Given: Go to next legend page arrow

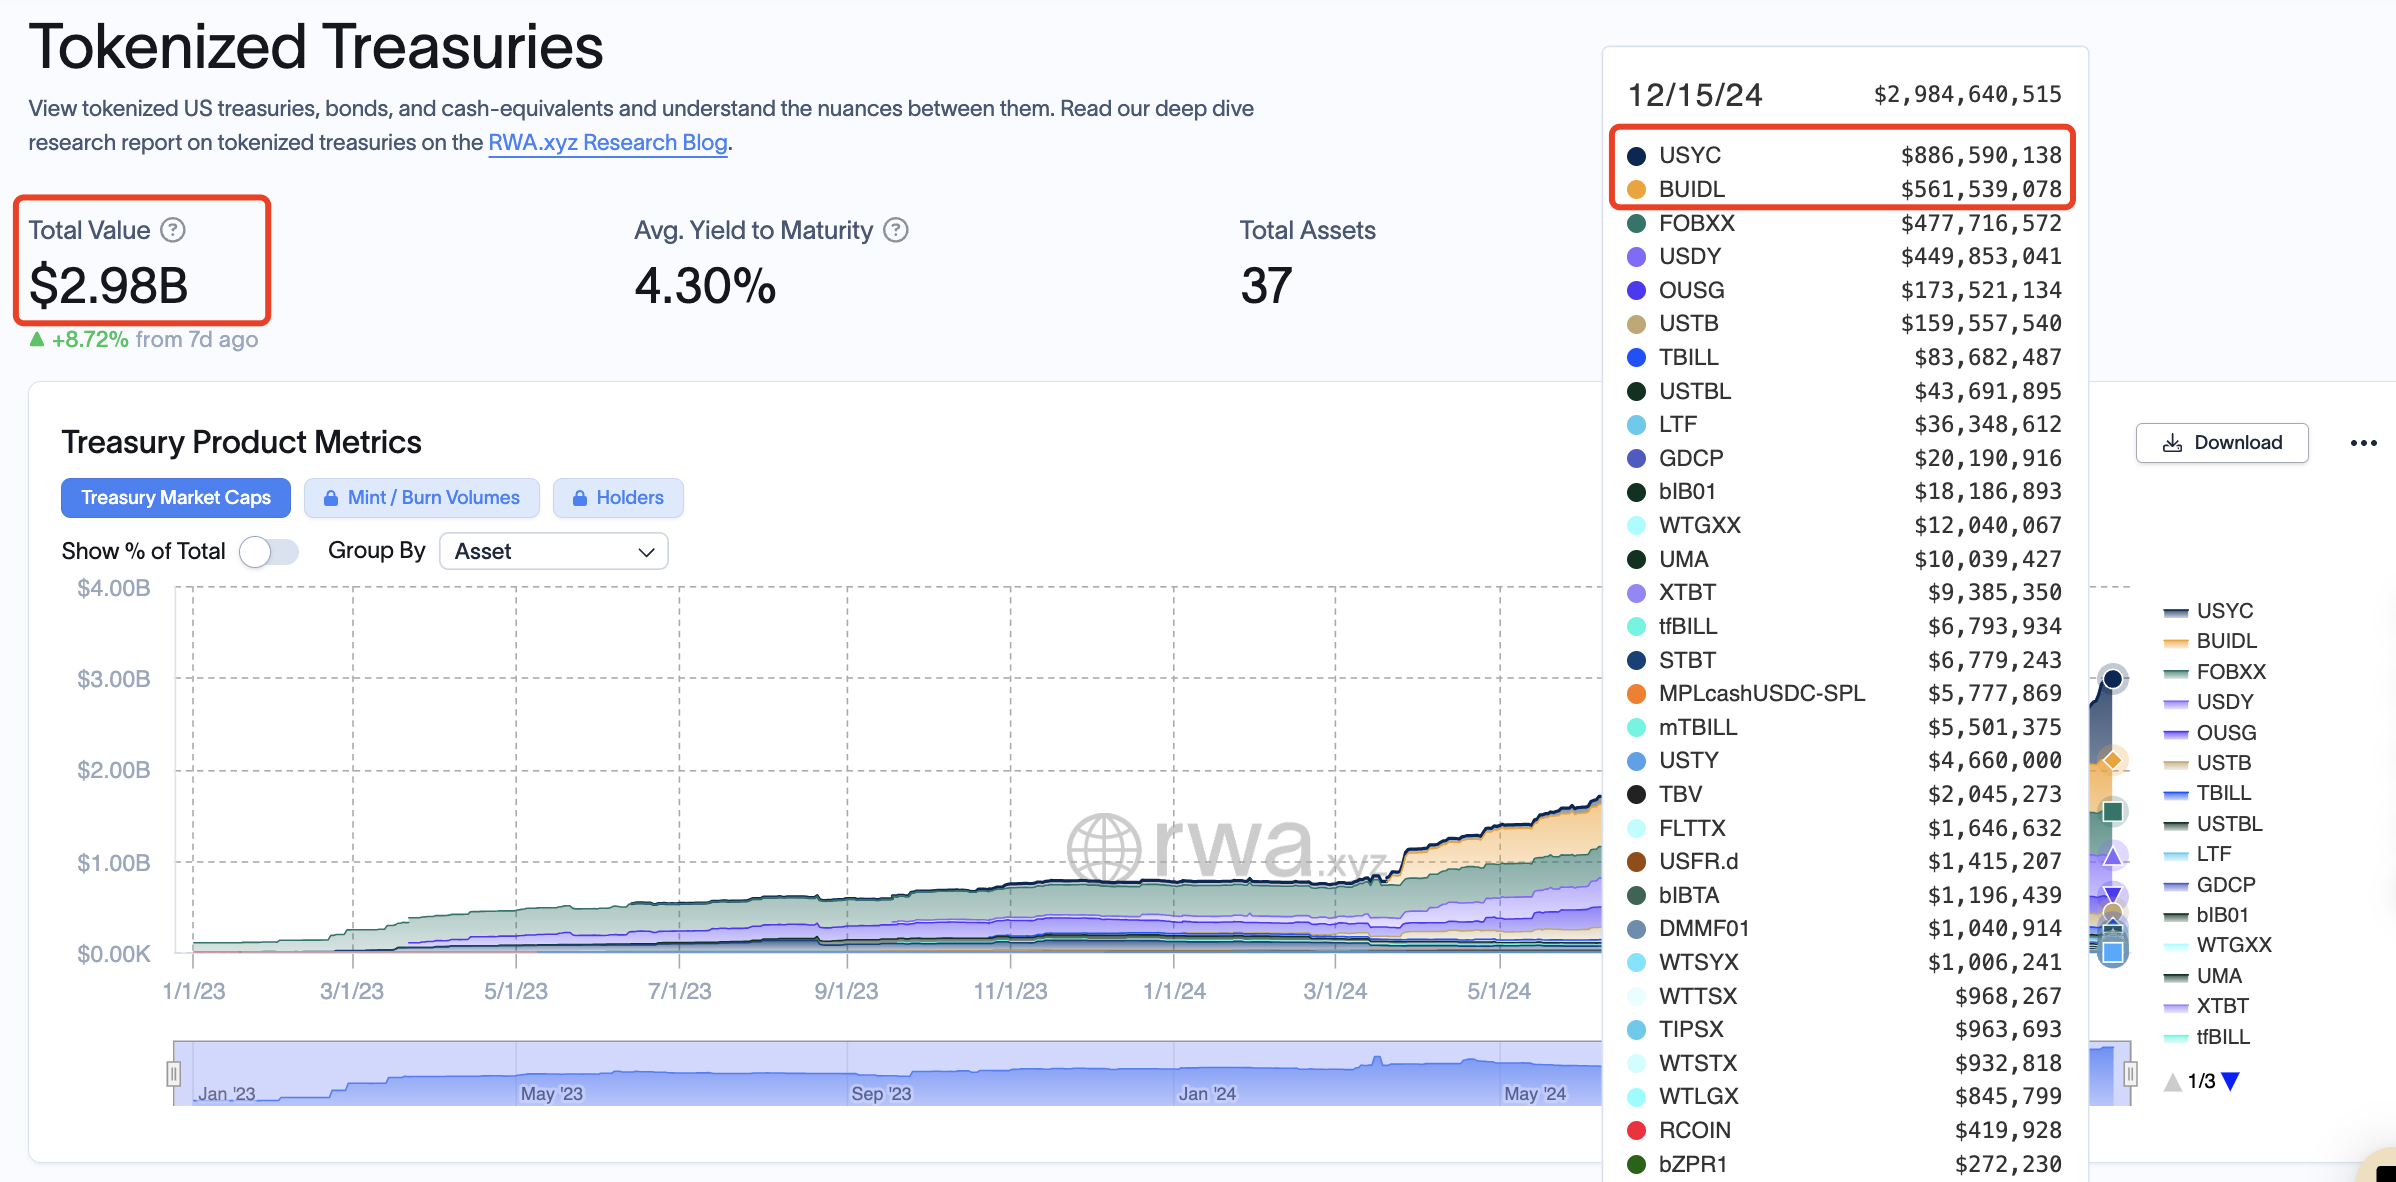Looking at the screenshot, I should coord(2230,1081).
